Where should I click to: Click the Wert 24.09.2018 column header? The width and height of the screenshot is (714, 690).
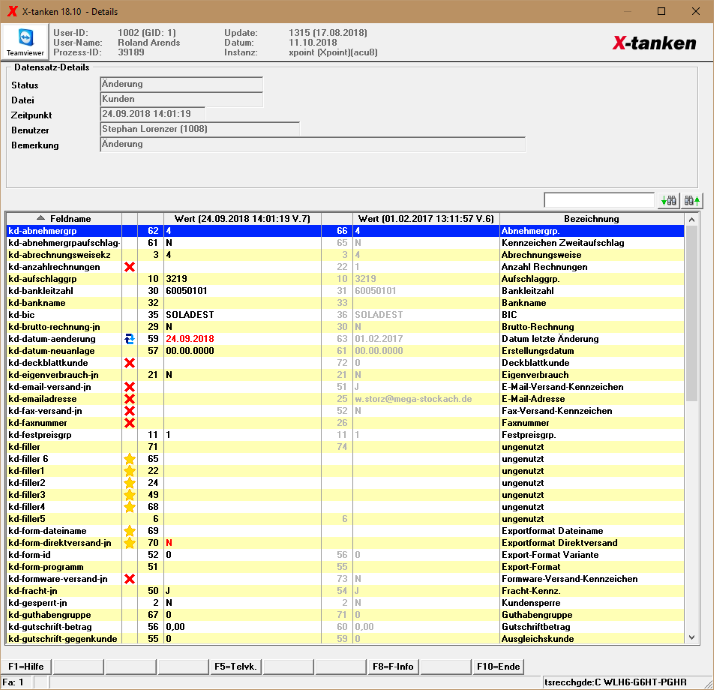[x=242, y=219]
